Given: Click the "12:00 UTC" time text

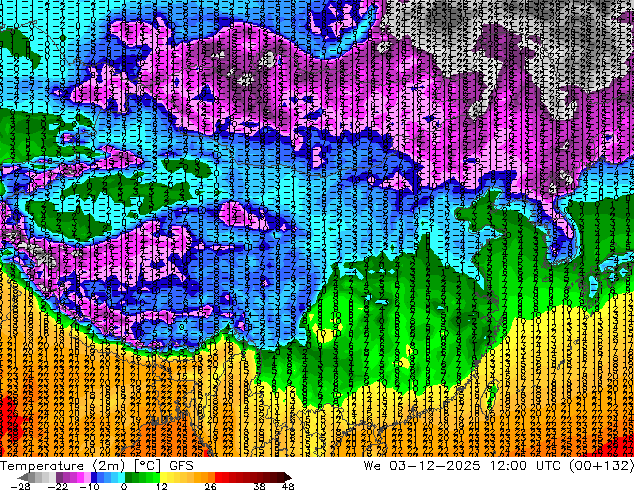Looking at the screenshot, I should (x=525, y=466).
